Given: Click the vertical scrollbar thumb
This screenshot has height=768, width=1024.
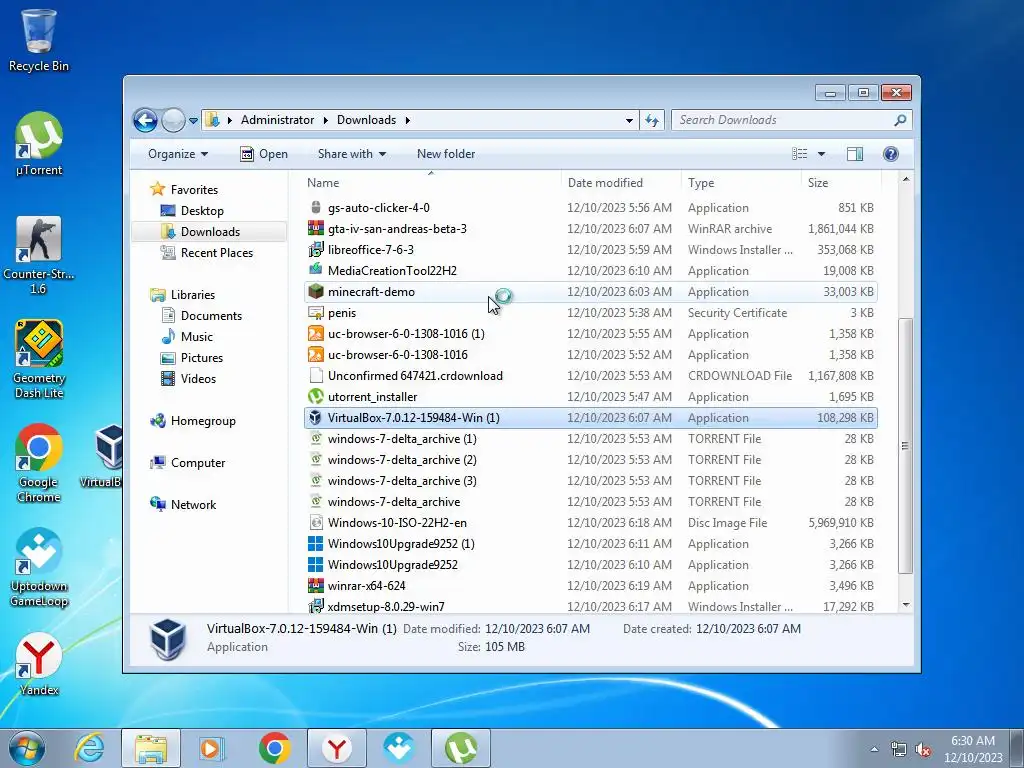Looking at the screenshot, I should pos(906,446).
